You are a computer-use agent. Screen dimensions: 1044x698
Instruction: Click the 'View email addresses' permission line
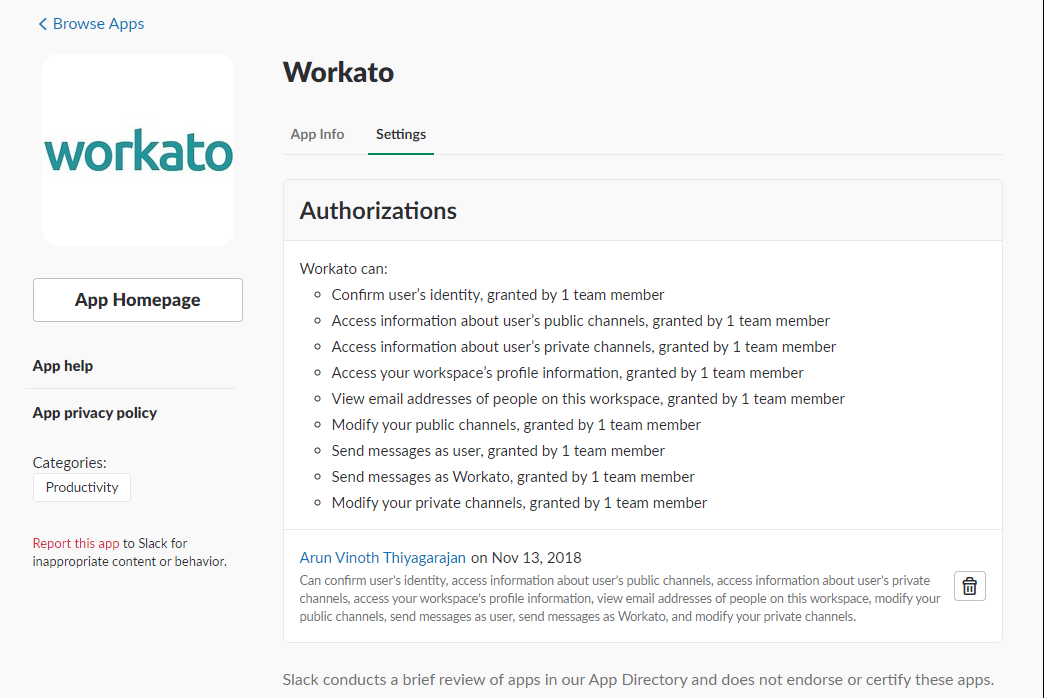coord(588,399)
